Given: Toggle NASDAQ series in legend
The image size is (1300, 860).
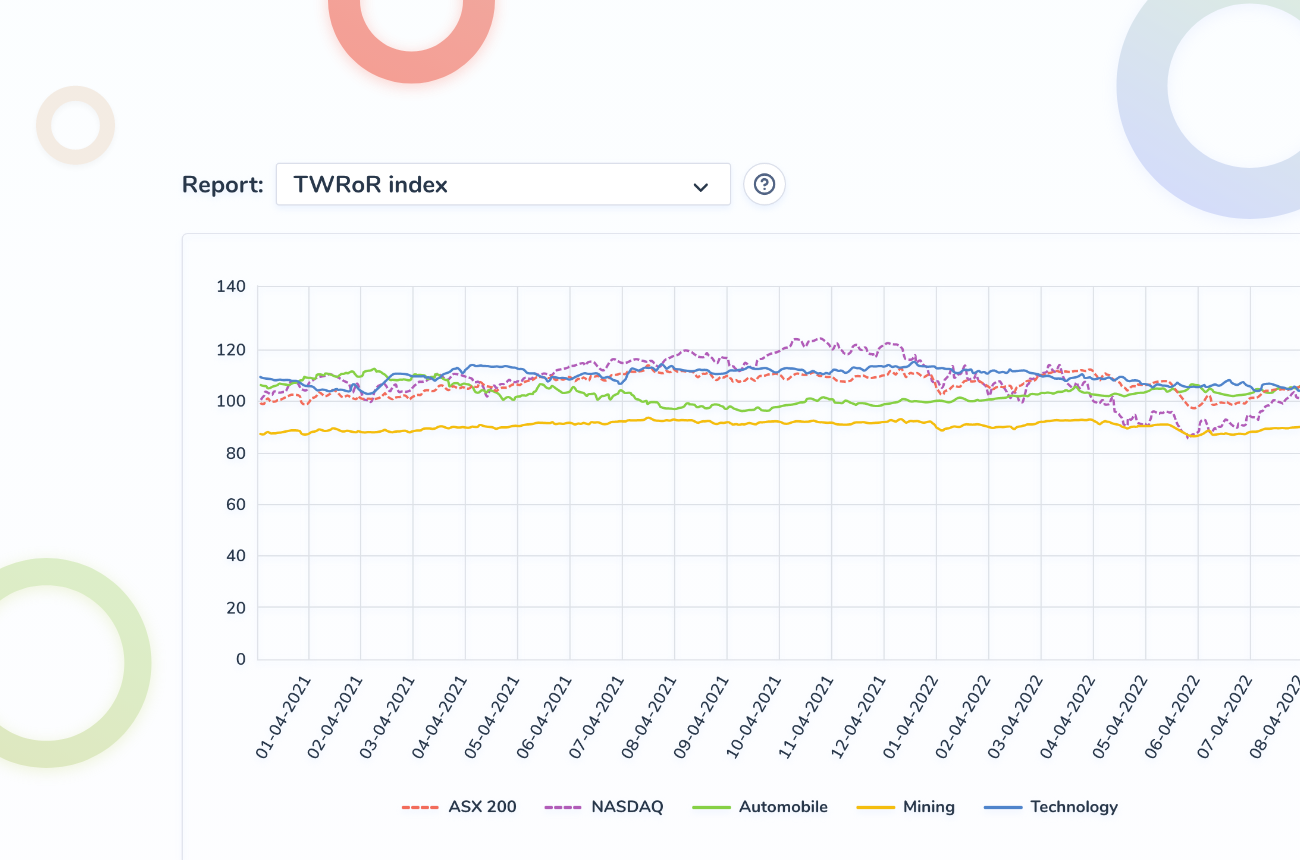Looking at the screenshot, I should point(604,807).
